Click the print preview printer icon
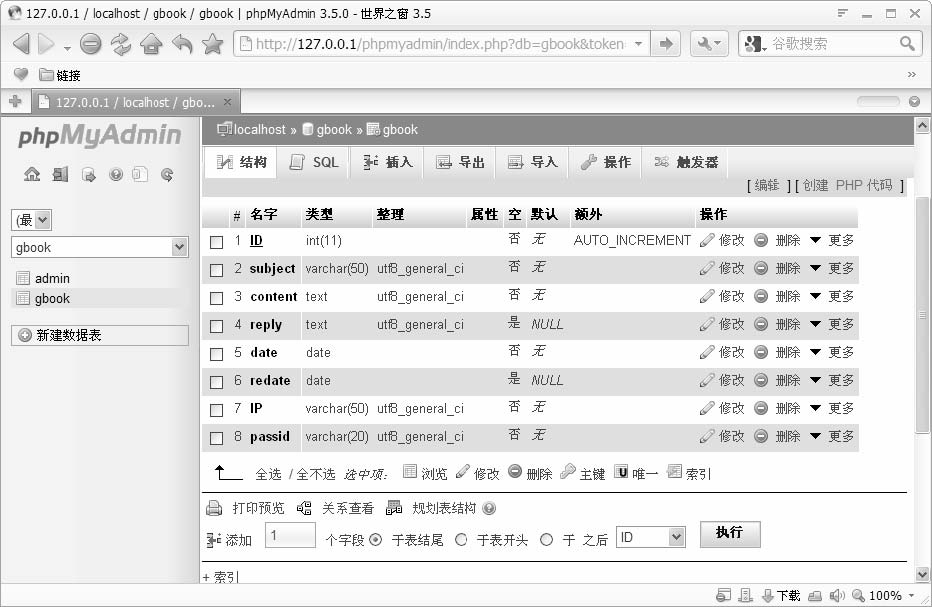This screenshot has width=932, height=607. click(214, 508)
